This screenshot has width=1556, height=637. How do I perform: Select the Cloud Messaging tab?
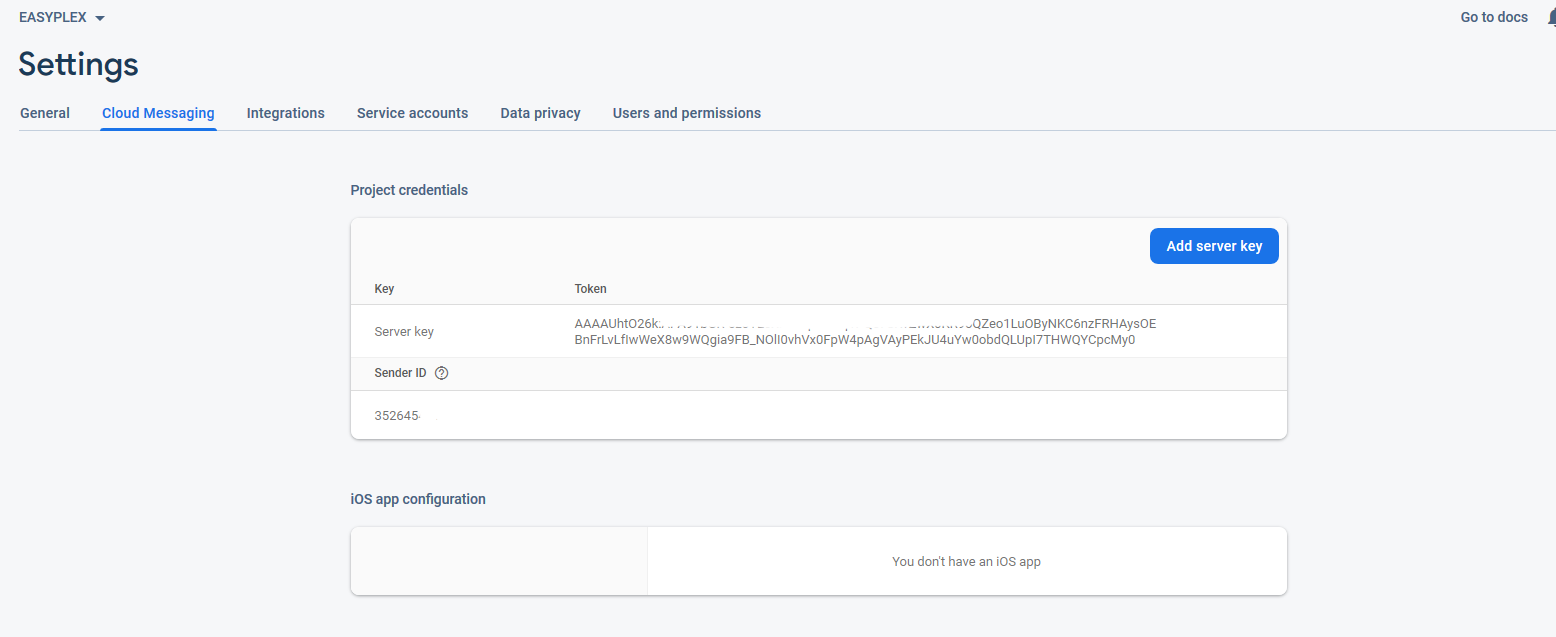pyautogui.click(x=157, y=112)
